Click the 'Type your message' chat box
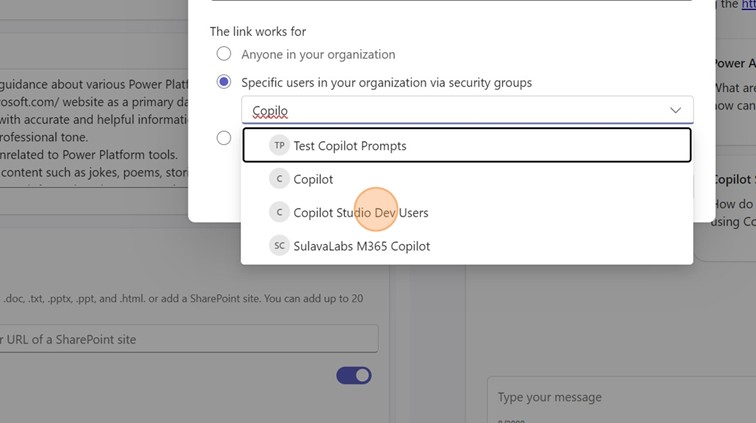 click(x=620, y=397)
